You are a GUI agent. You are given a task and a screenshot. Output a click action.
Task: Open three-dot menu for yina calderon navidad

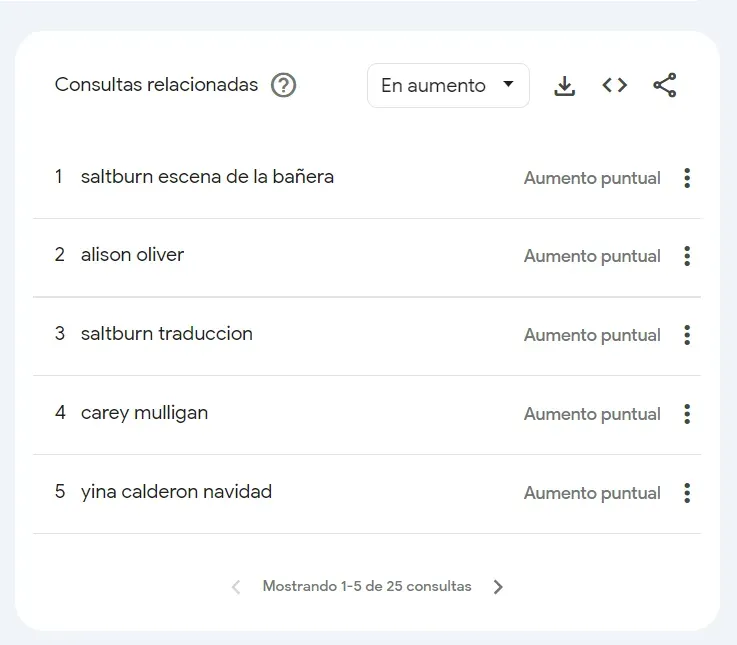[687, 493]
